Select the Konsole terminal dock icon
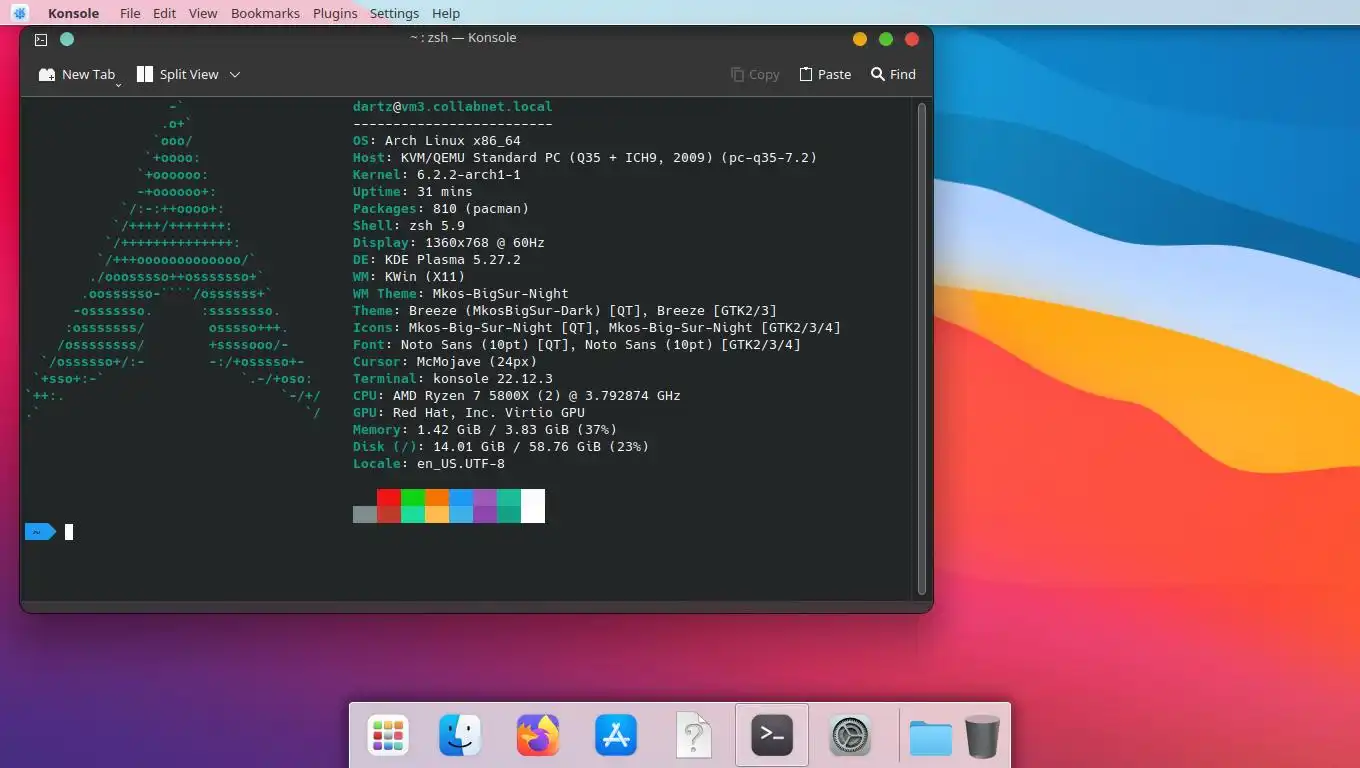Viewport: 1360px width, 768px height. point(772,735)
